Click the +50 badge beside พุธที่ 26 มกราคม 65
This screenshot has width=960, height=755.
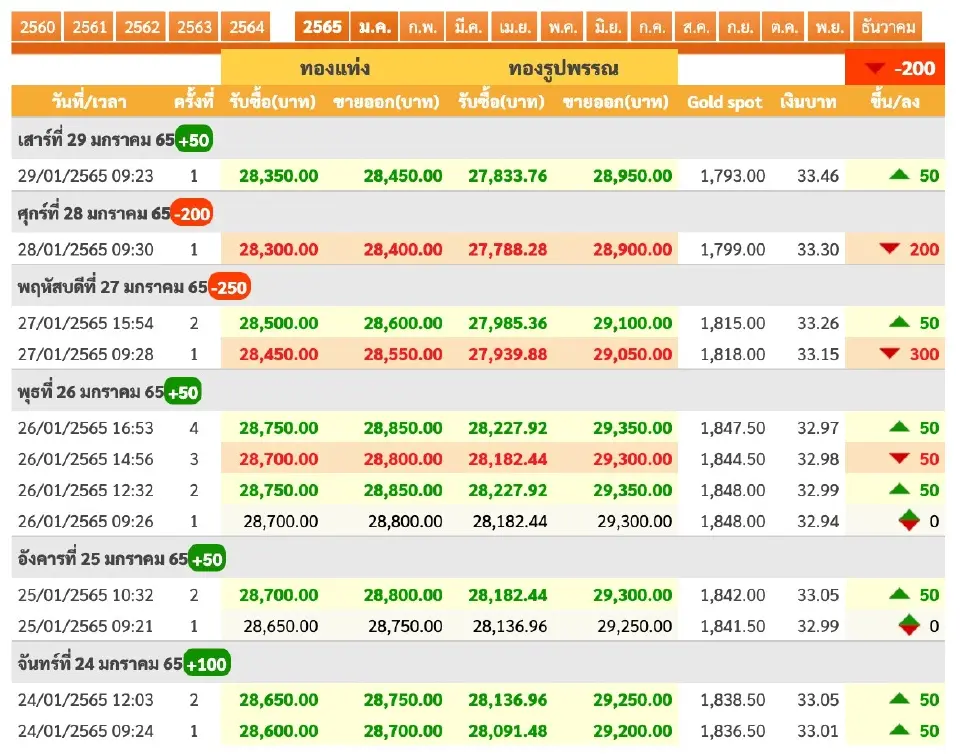[183, 391]
